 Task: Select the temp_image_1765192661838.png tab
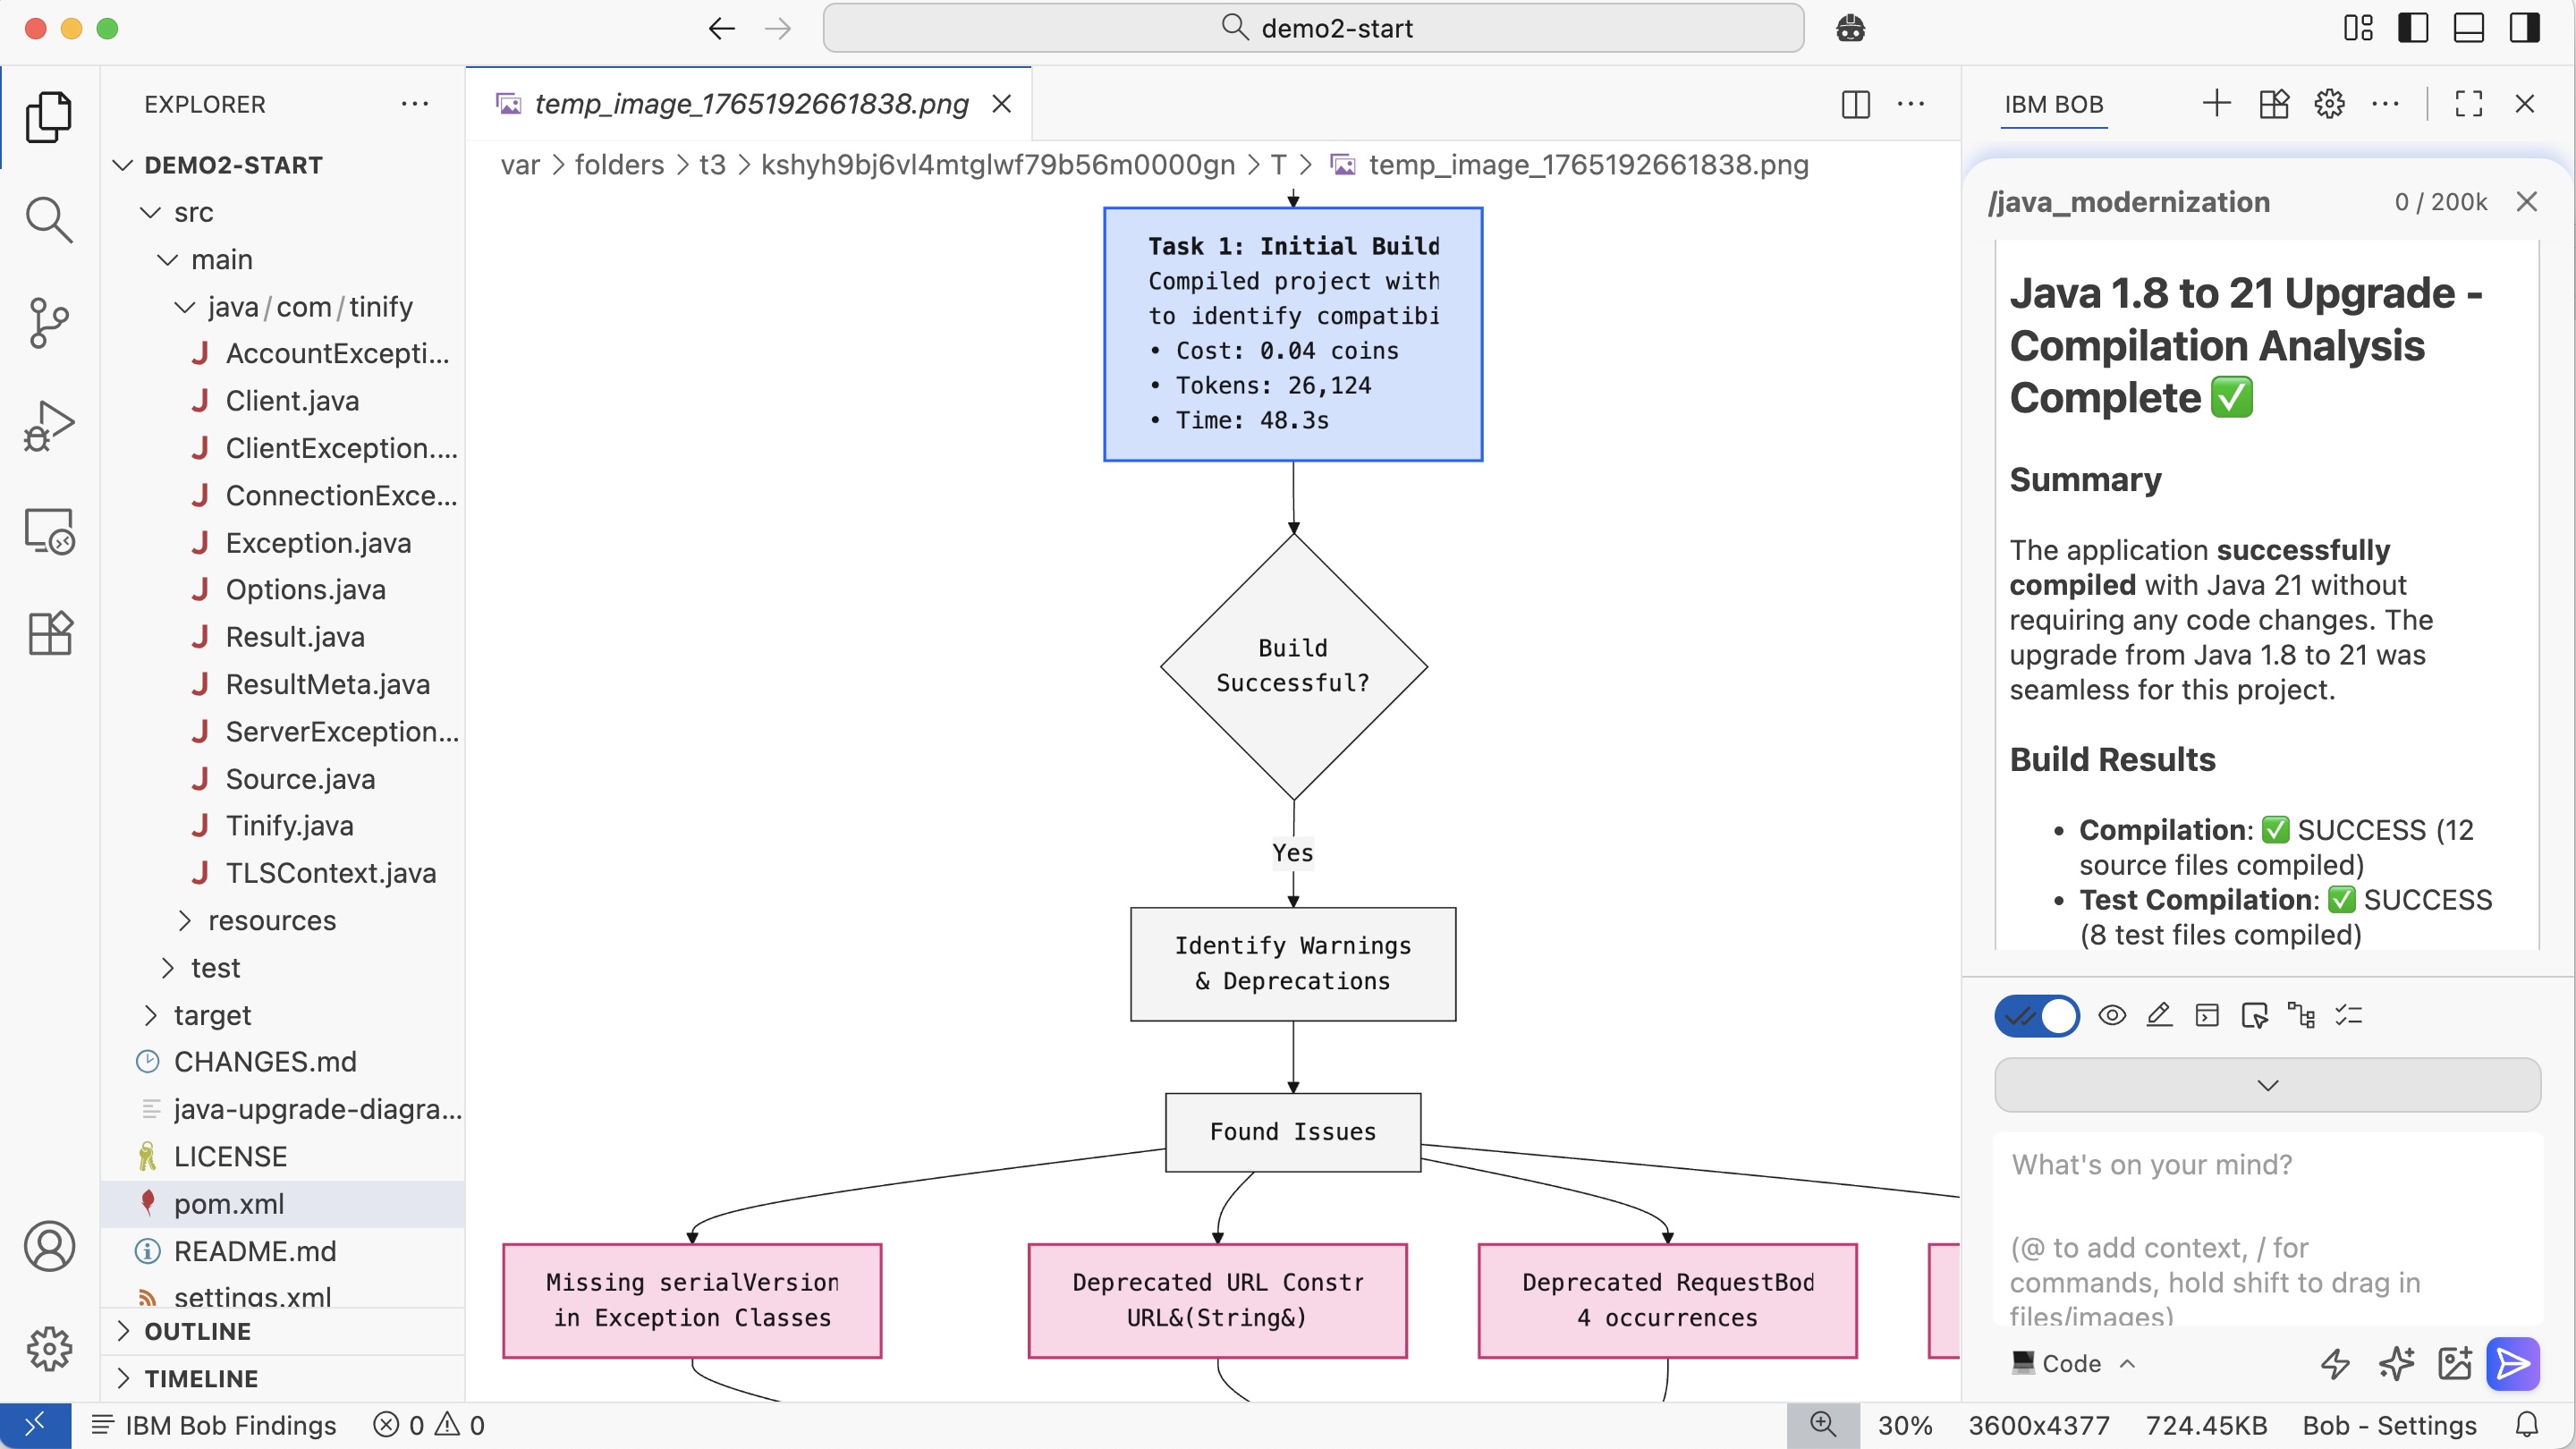point(750,104)
